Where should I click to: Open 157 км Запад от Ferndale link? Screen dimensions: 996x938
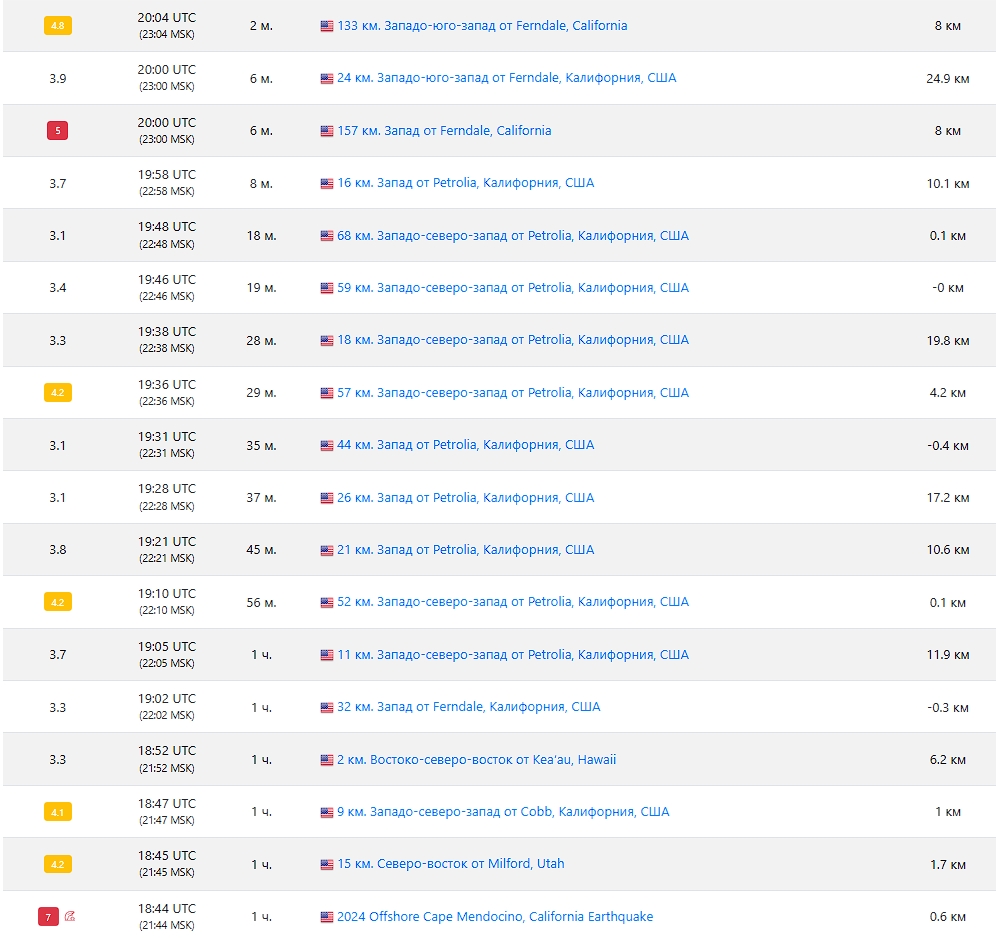tap(444, 131)
